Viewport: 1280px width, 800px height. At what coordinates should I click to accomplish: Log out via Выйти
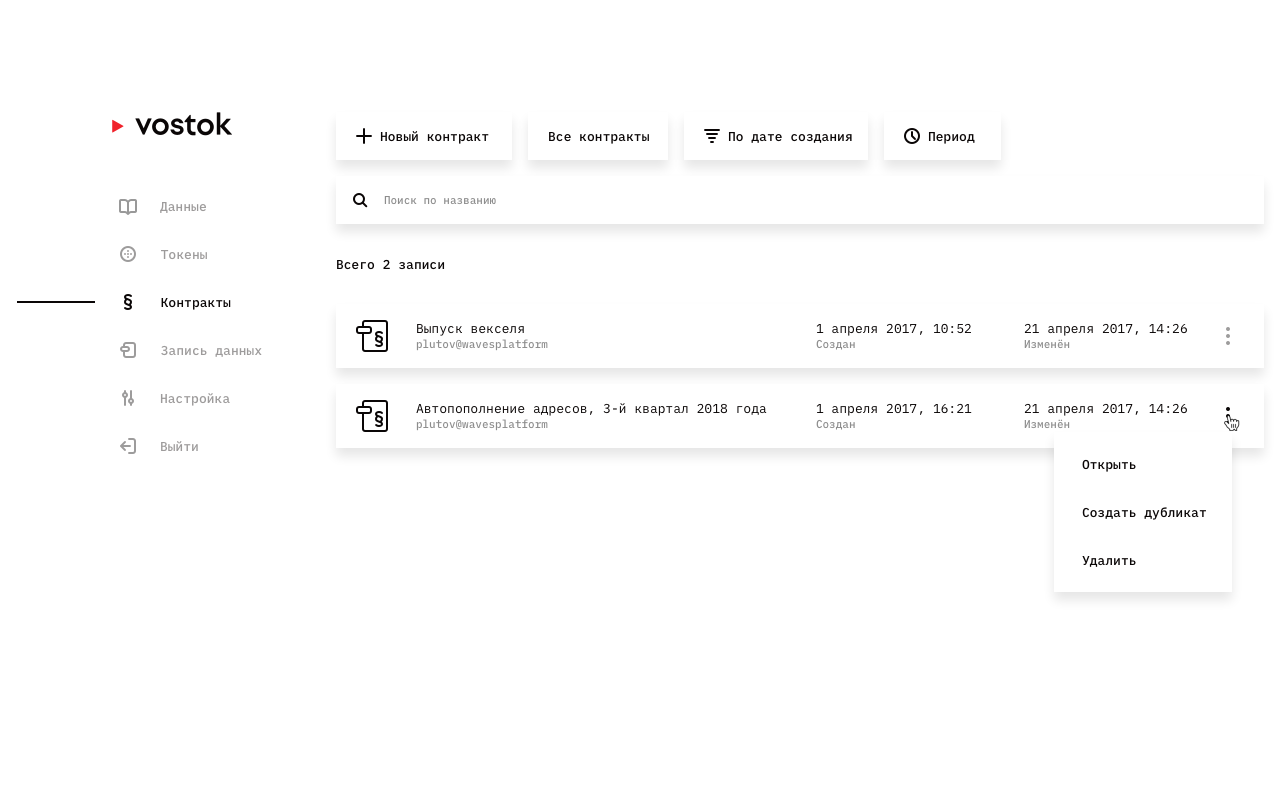click(179, 447)
